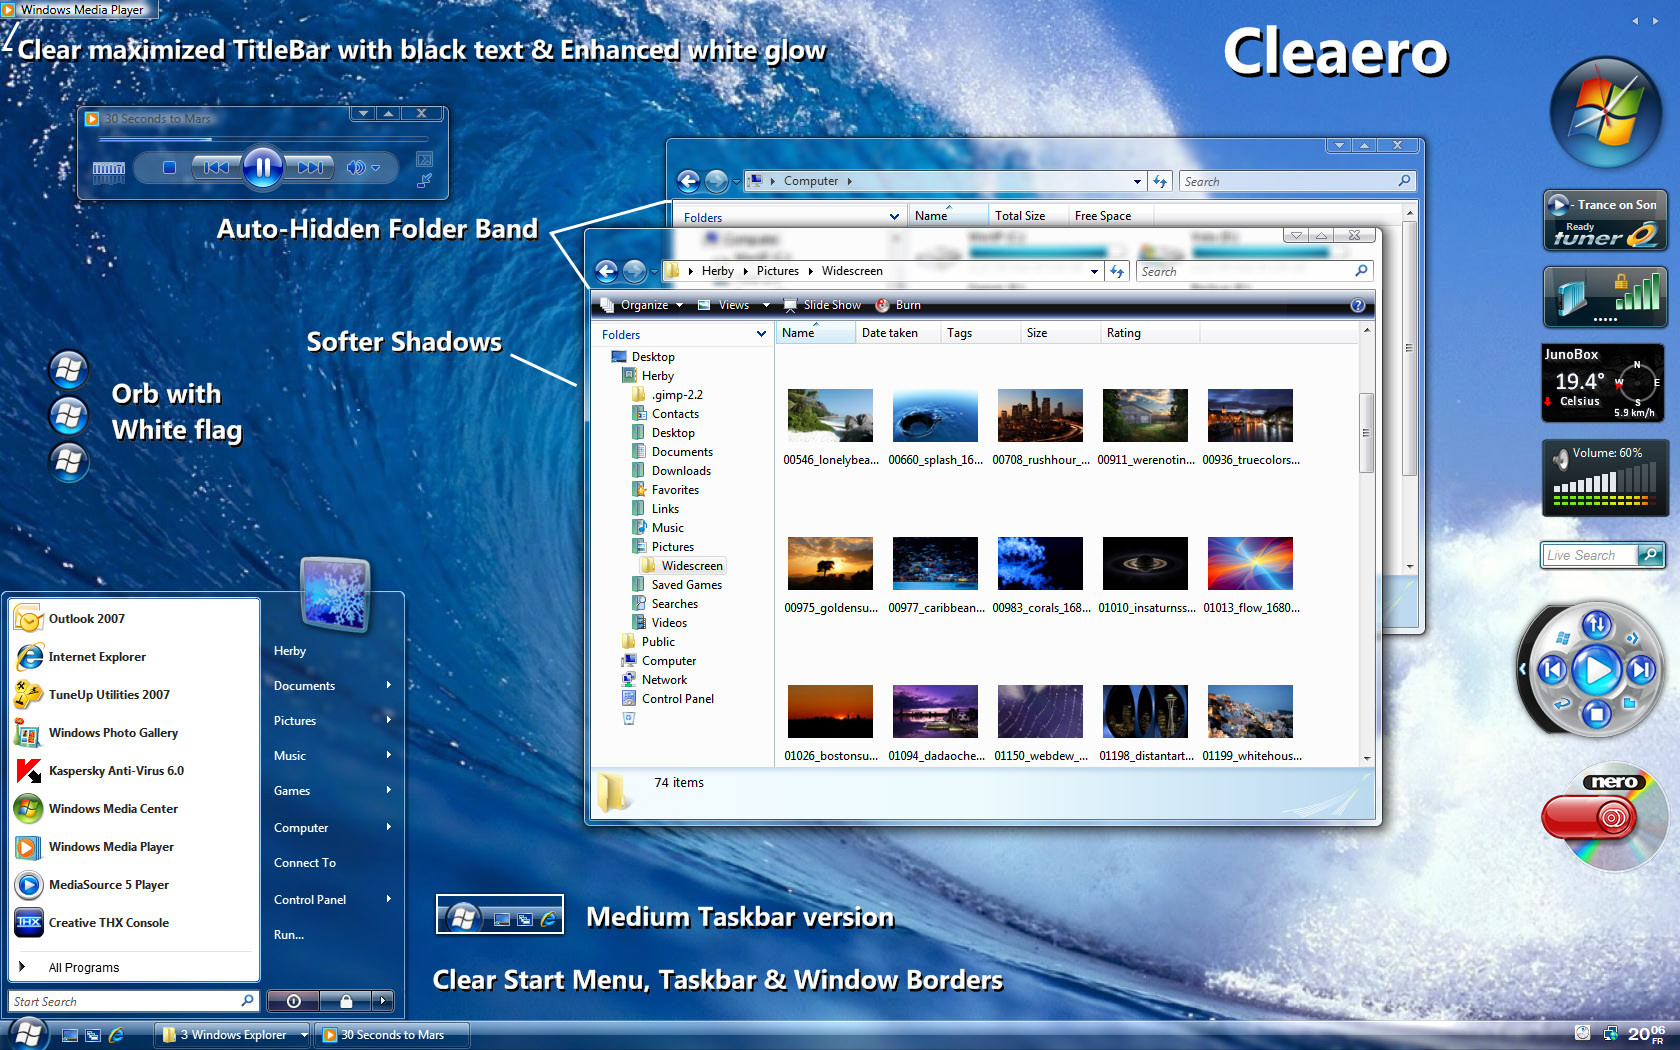Click the Live Search magnifier button
Viewport: 1680px width, 1050px height.
pos(1650,555)
